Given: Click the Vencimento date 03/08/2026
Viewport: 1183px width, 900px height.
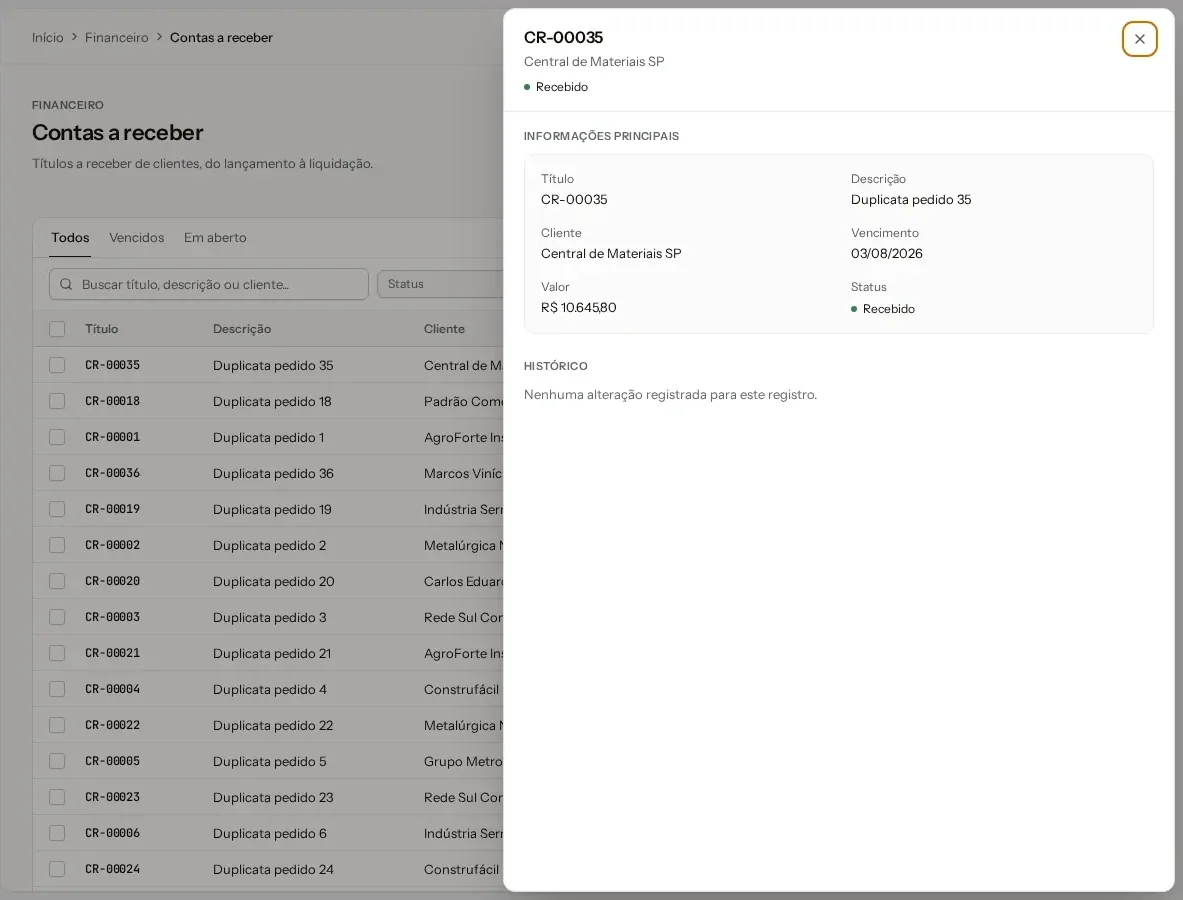Looking at the screenshot, I should click(x=886, y=253).
